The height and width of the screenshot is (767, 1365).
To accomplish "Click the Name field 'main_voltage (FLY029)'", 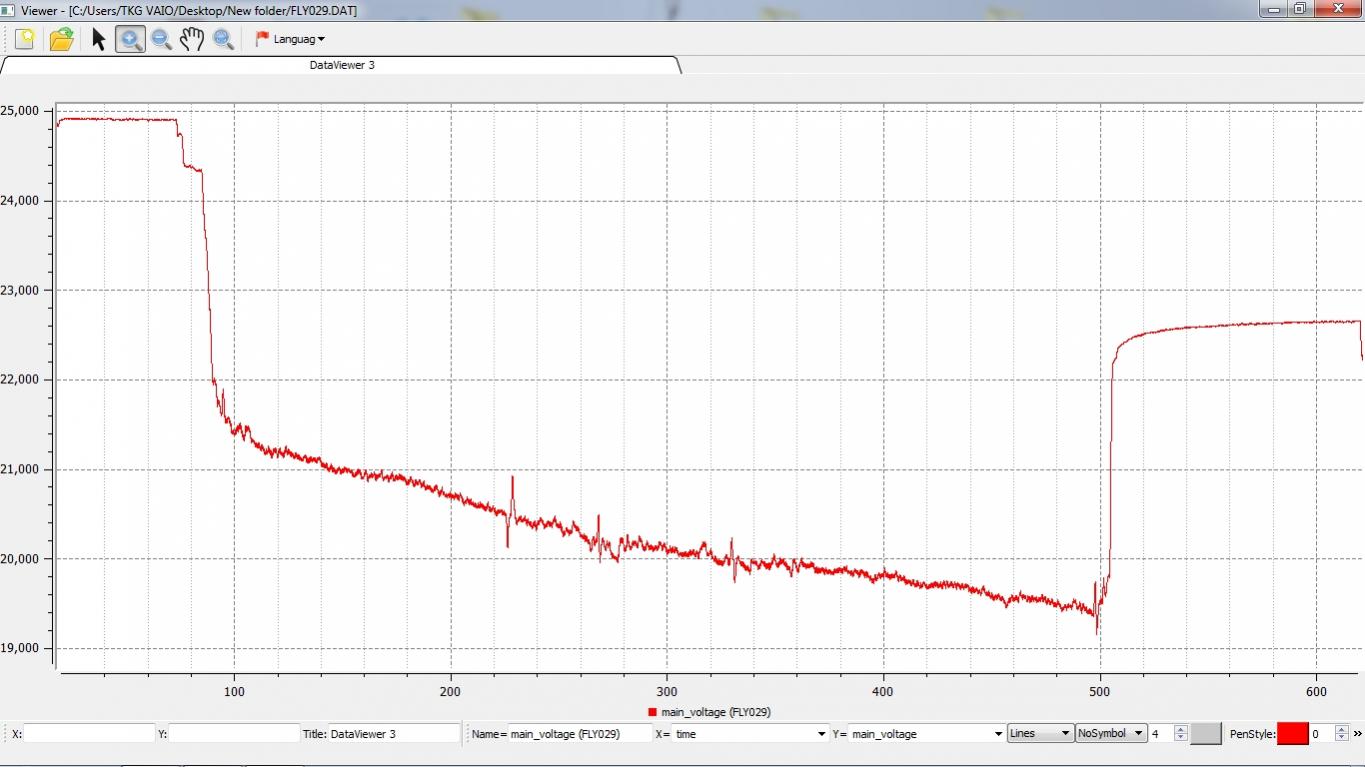I will pos(579,734).
